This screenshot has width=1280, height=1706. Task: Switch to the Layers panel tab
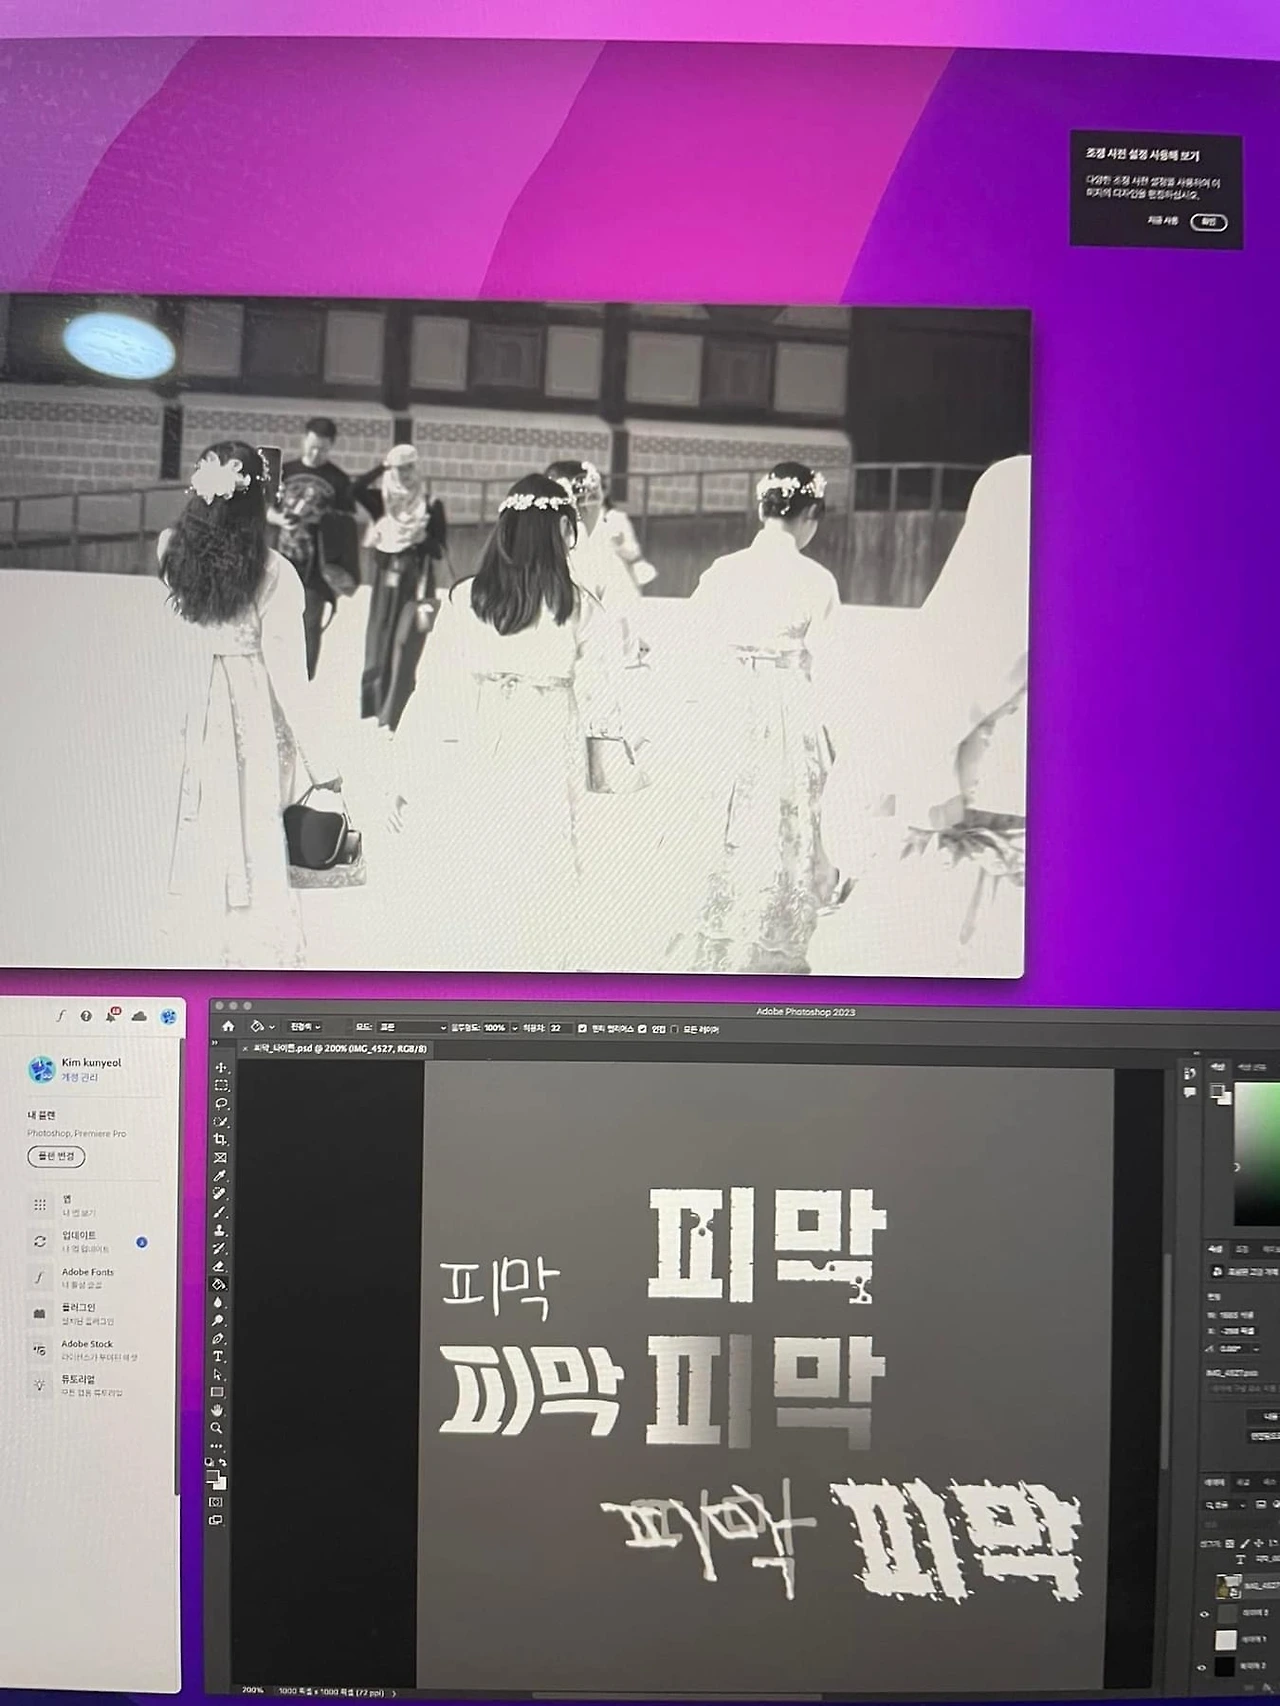[x=1214, y=1483]
